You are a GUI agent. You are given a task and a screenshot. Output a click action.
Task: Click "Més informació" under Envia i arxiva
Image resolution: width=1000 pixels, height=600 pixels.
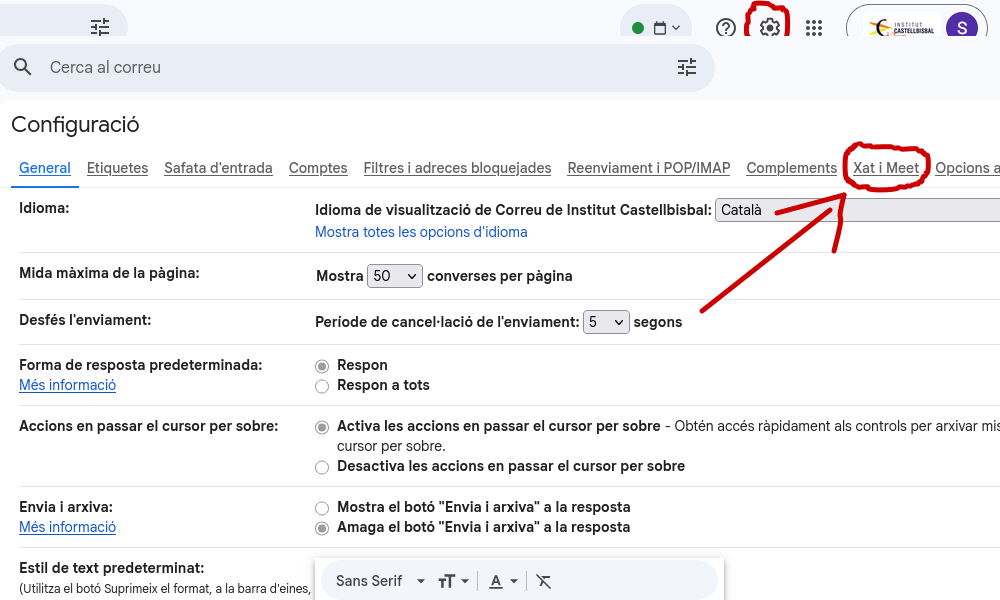67,527
